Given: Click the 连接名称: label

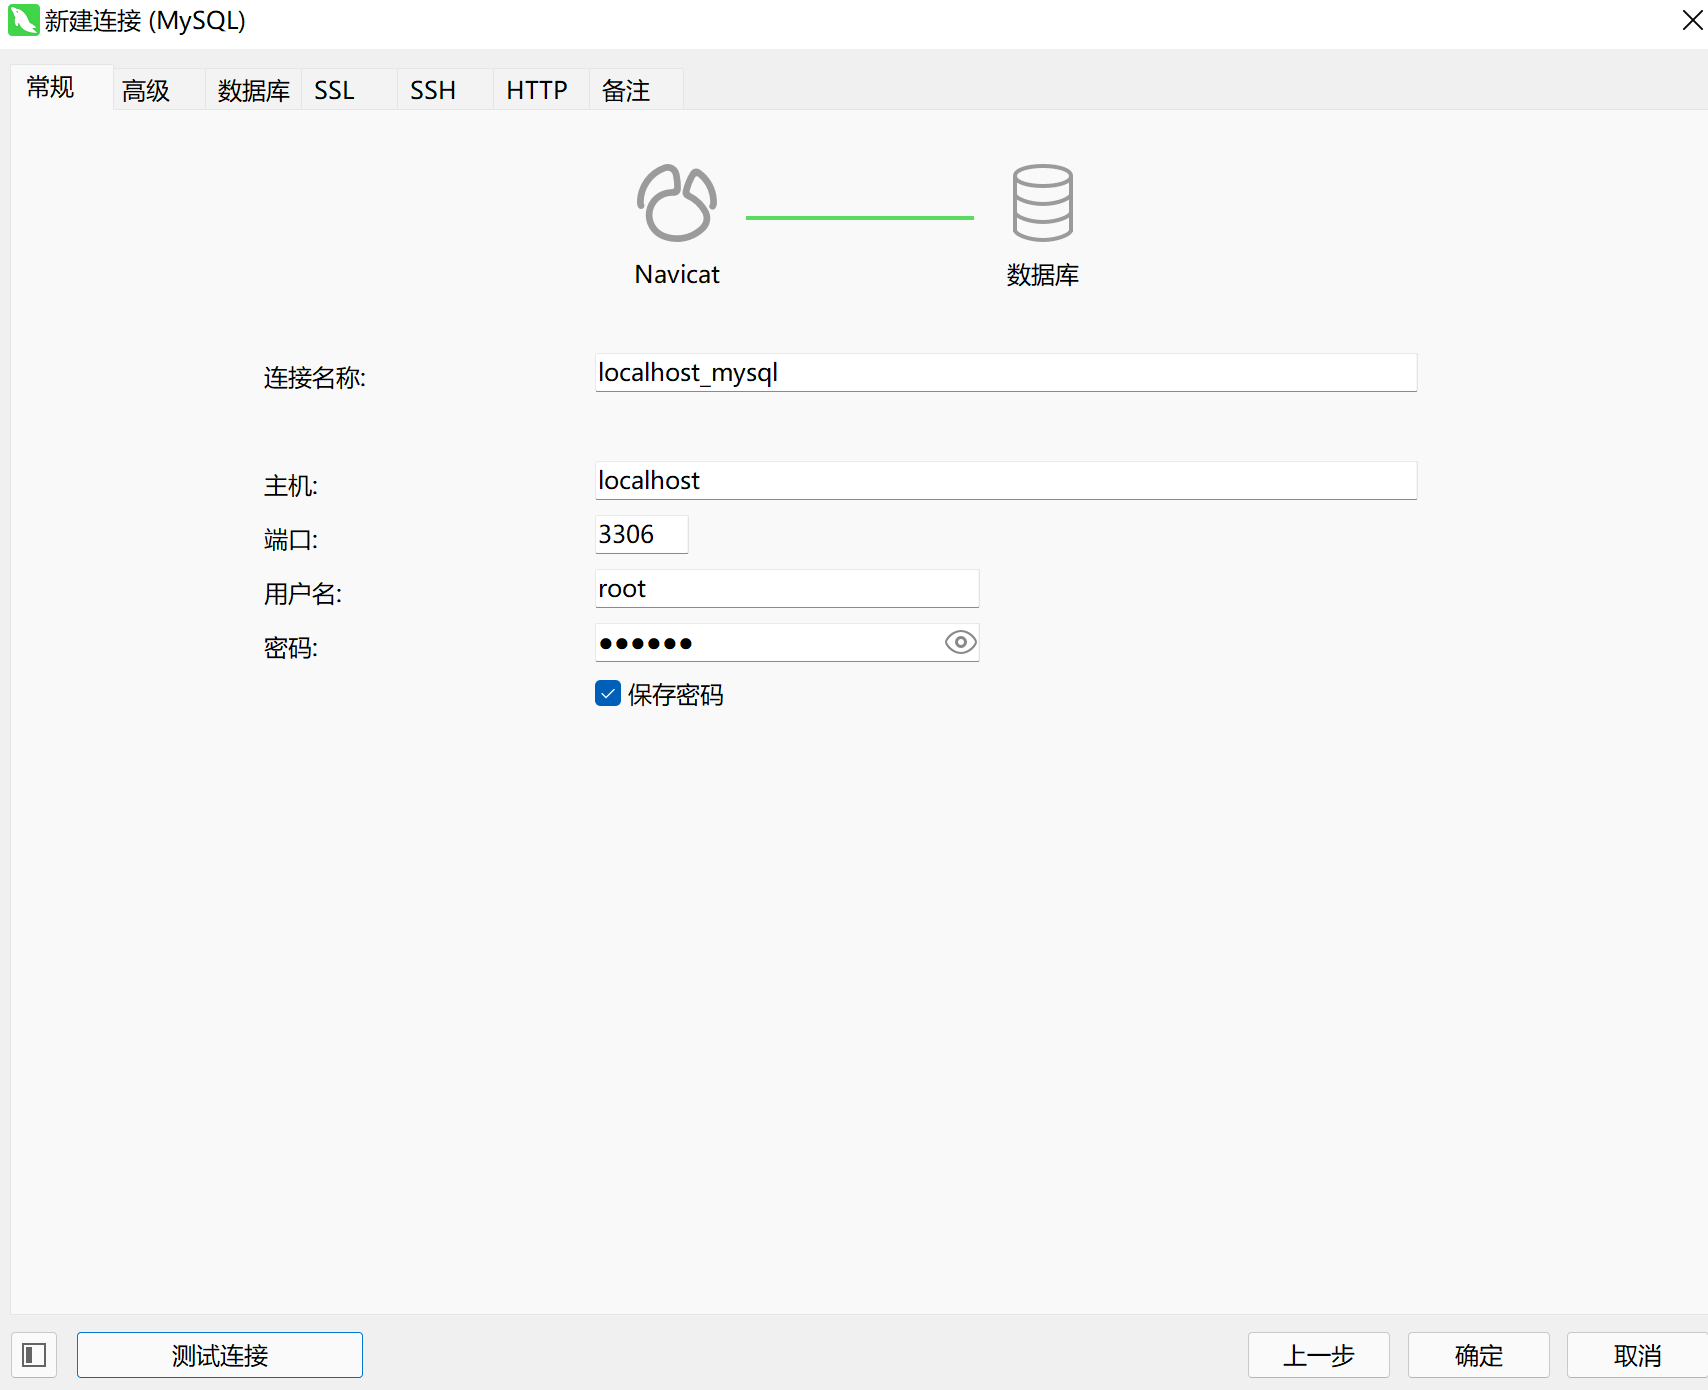Looking at the screenshot, I should pyautogui.click(x=315, y=378).
